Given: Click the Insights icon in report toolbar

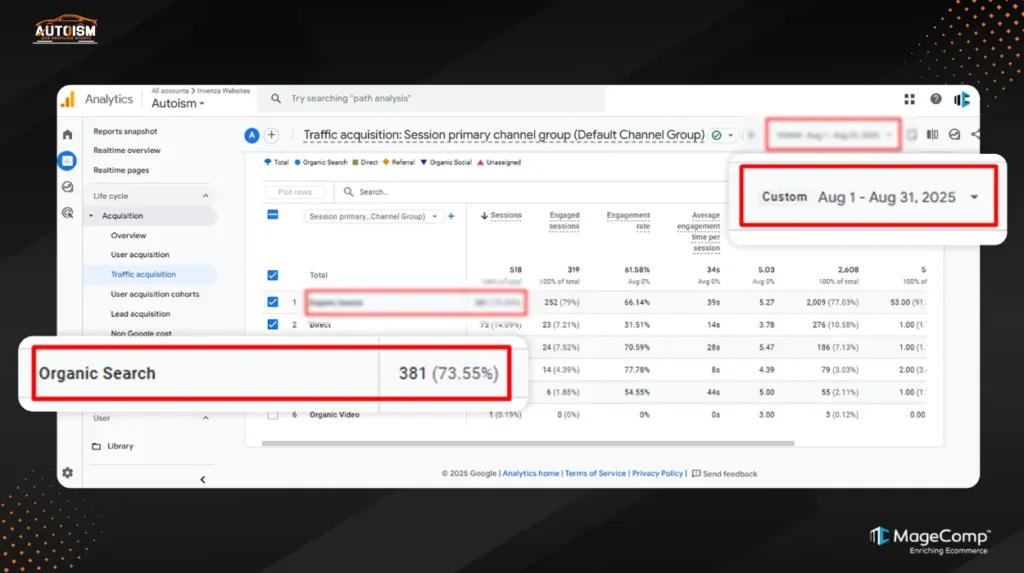Looking at the screenshot, I should click(x=954, y=135).
